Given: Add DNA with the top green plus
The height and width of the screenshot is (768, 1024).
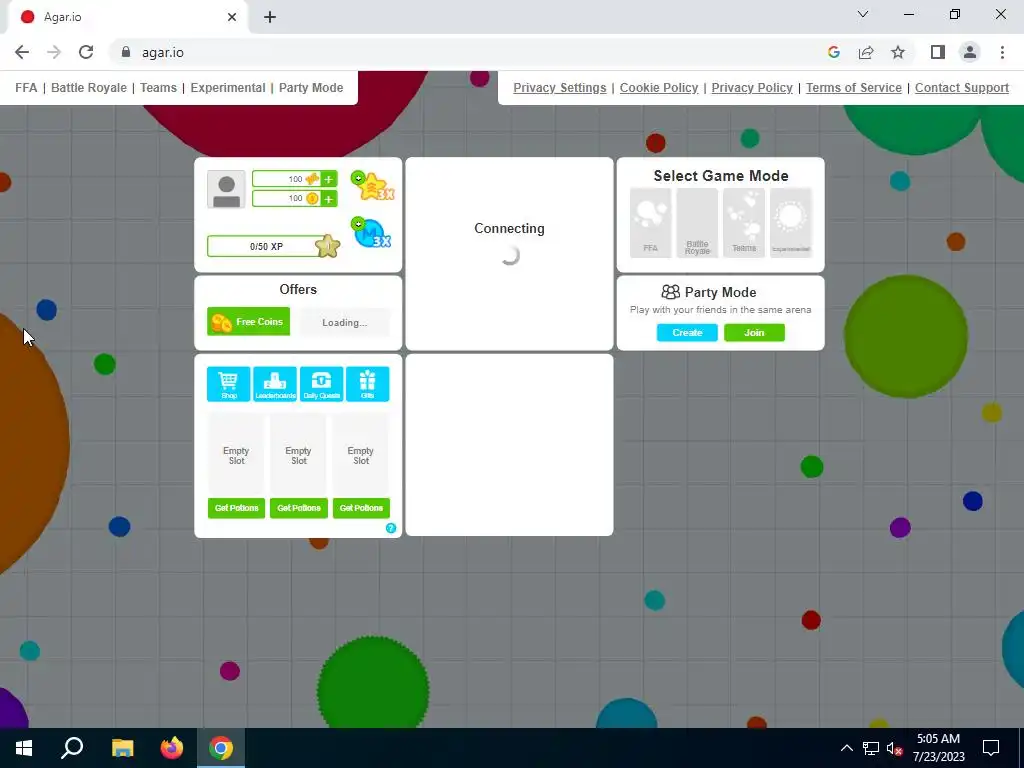Looking at the screenshot, I should pyautogui.click(x=328, y=179).
